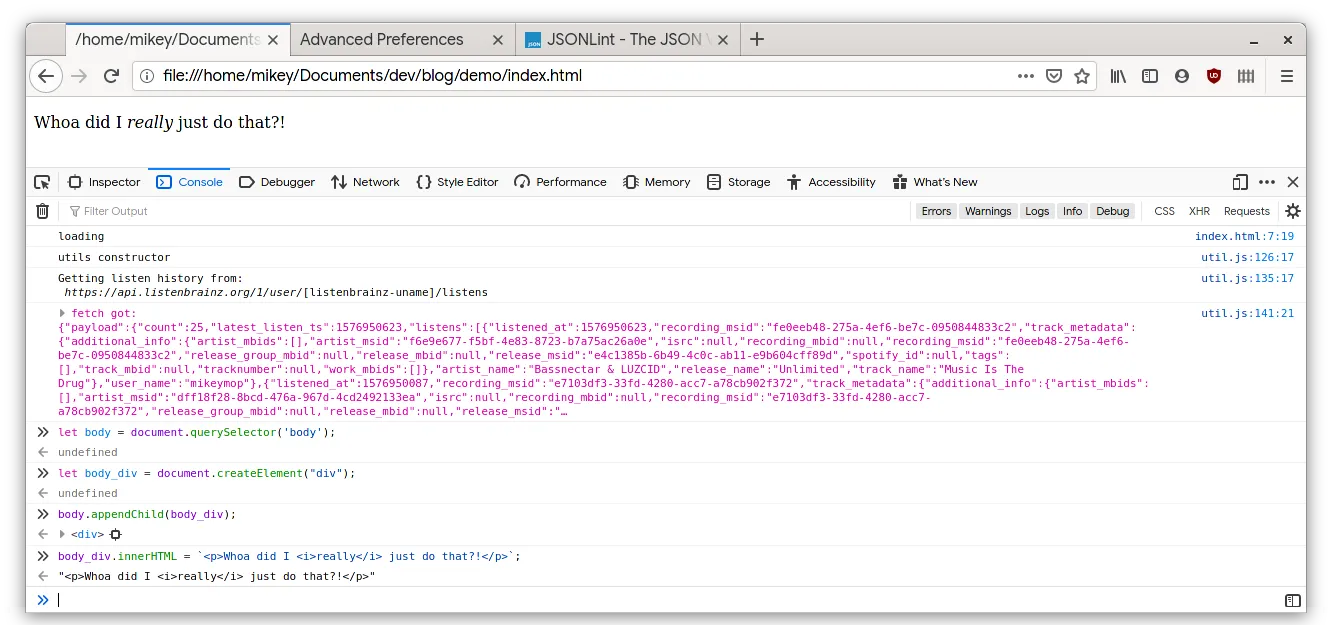Open DevTools customize options menu
The image size is (1332, 641).
pos(1267,182)
